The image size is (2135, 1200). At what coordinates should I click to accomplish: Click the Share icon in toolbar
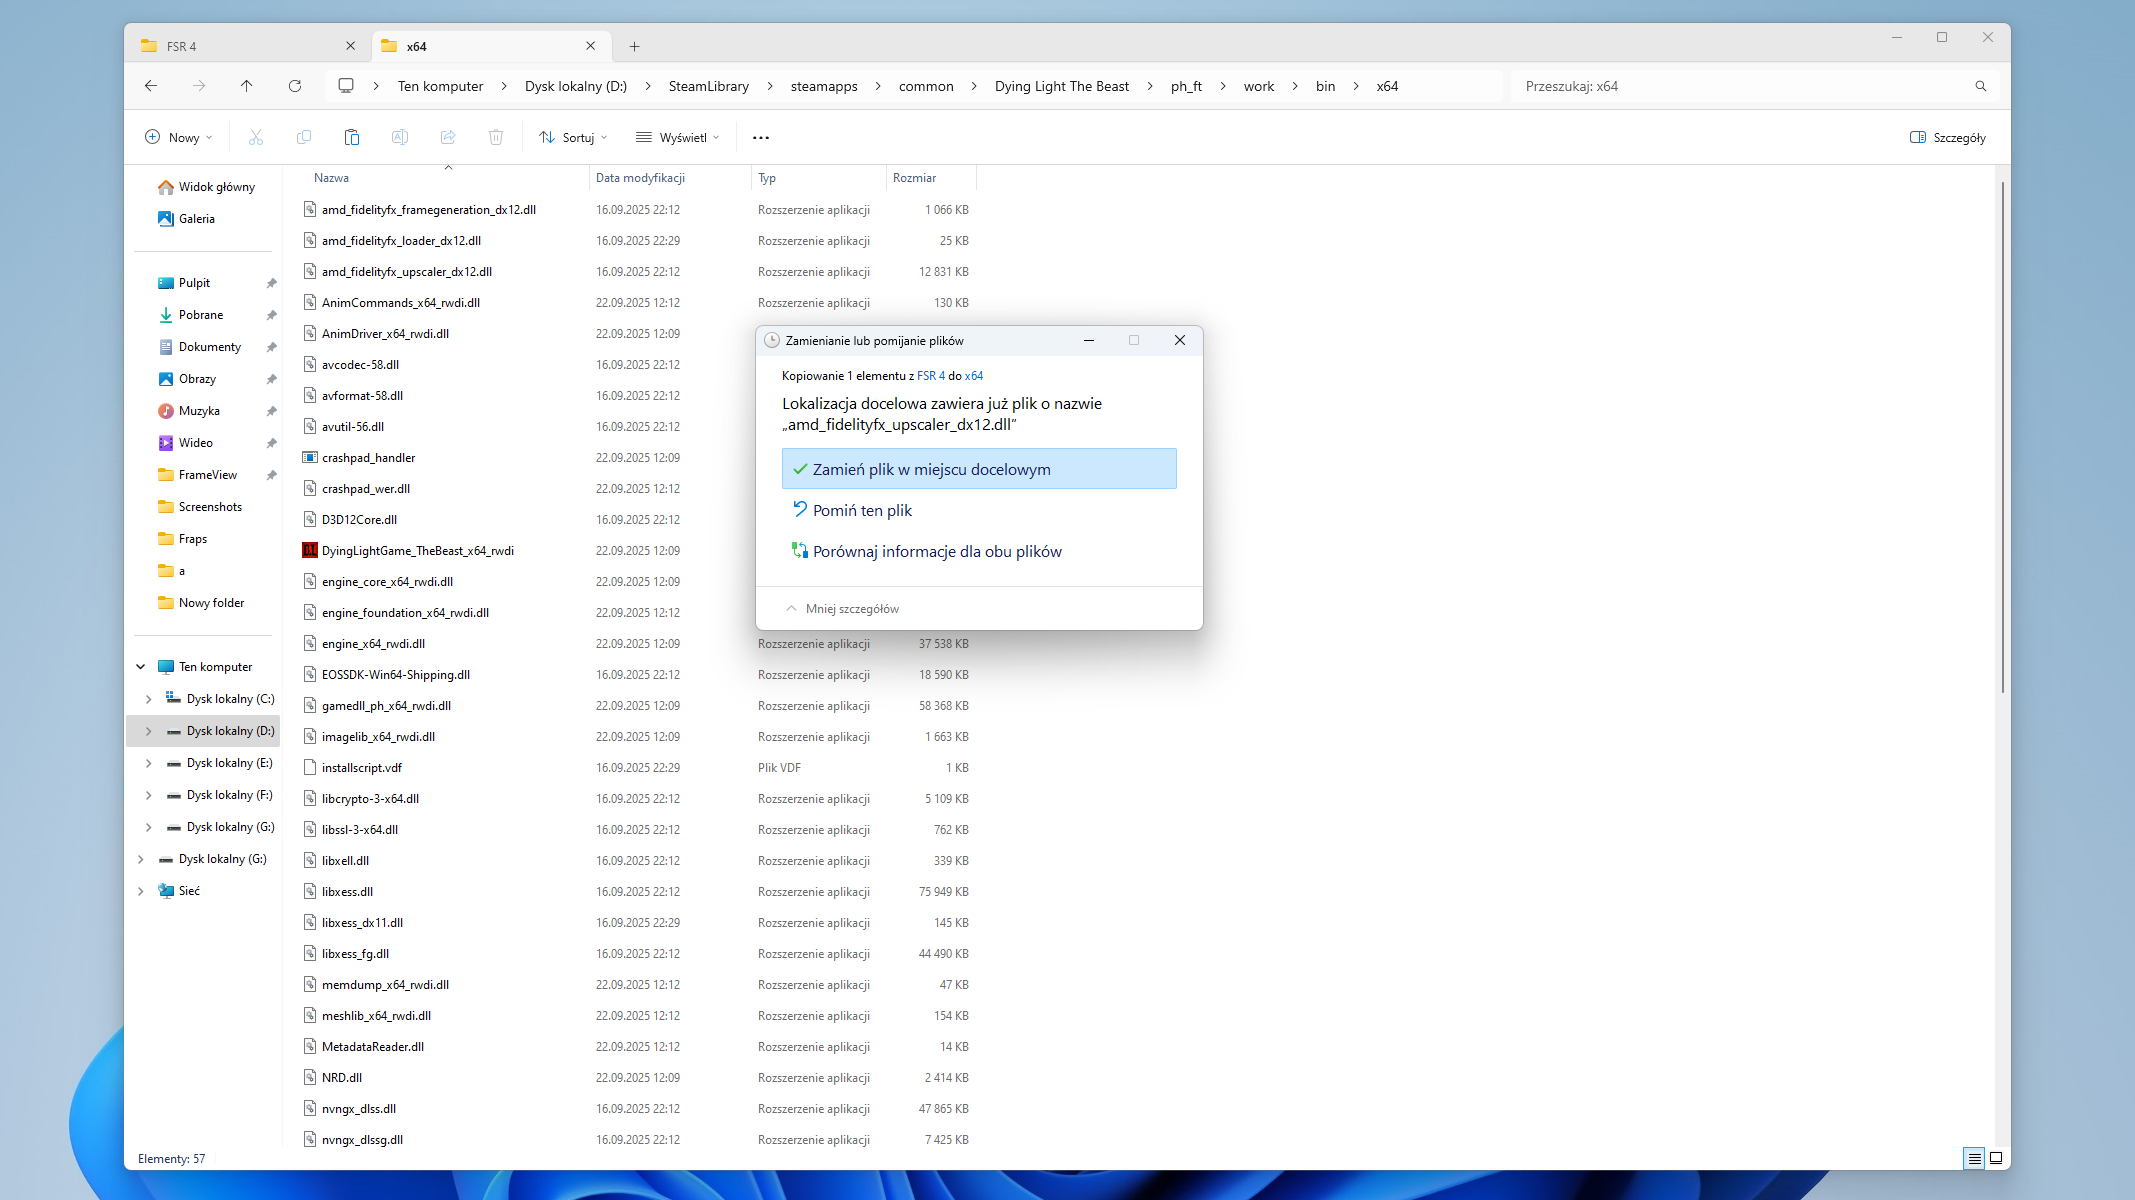pyautogui.click(x=448, y=137)
